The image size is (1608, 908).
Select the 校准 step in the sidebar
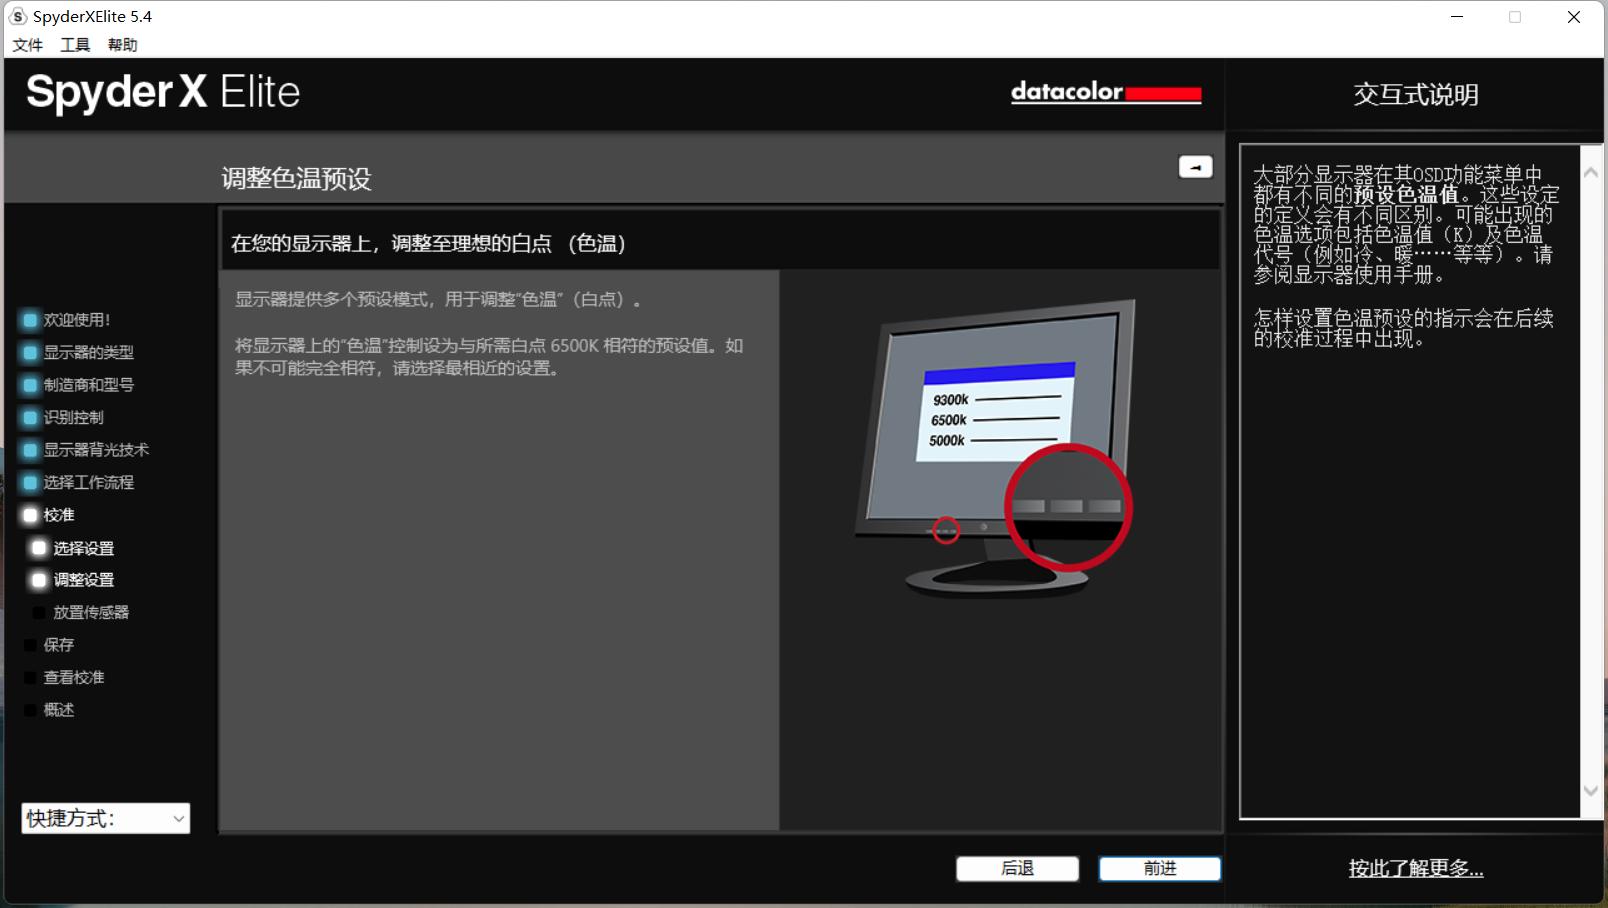[58, 514]
